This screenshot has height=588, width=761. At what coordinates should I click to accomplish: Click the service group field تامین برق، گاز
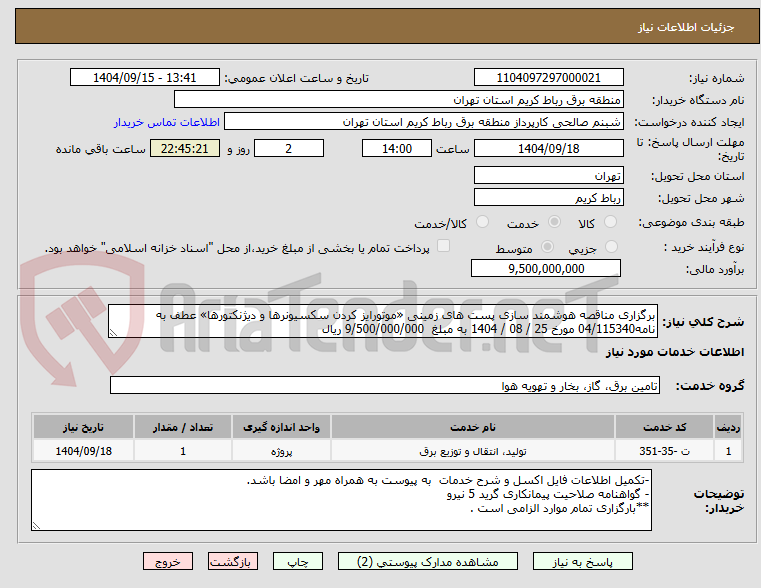[385, 385]
